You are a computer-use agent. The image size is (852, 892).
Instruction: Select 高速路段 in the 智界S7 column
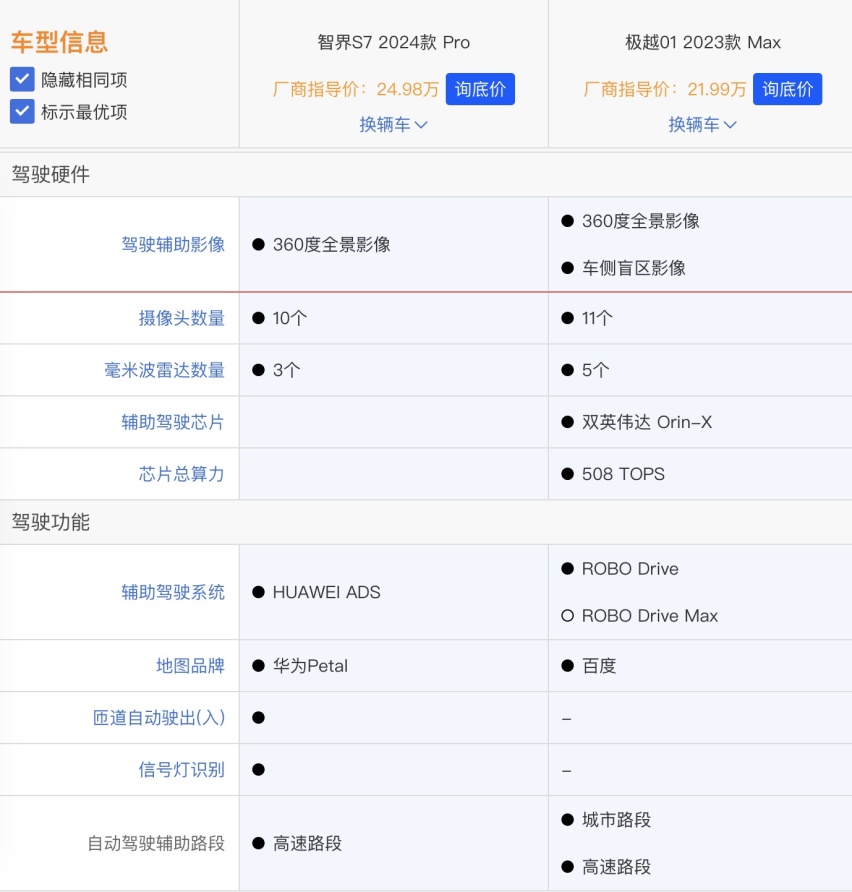307,843
